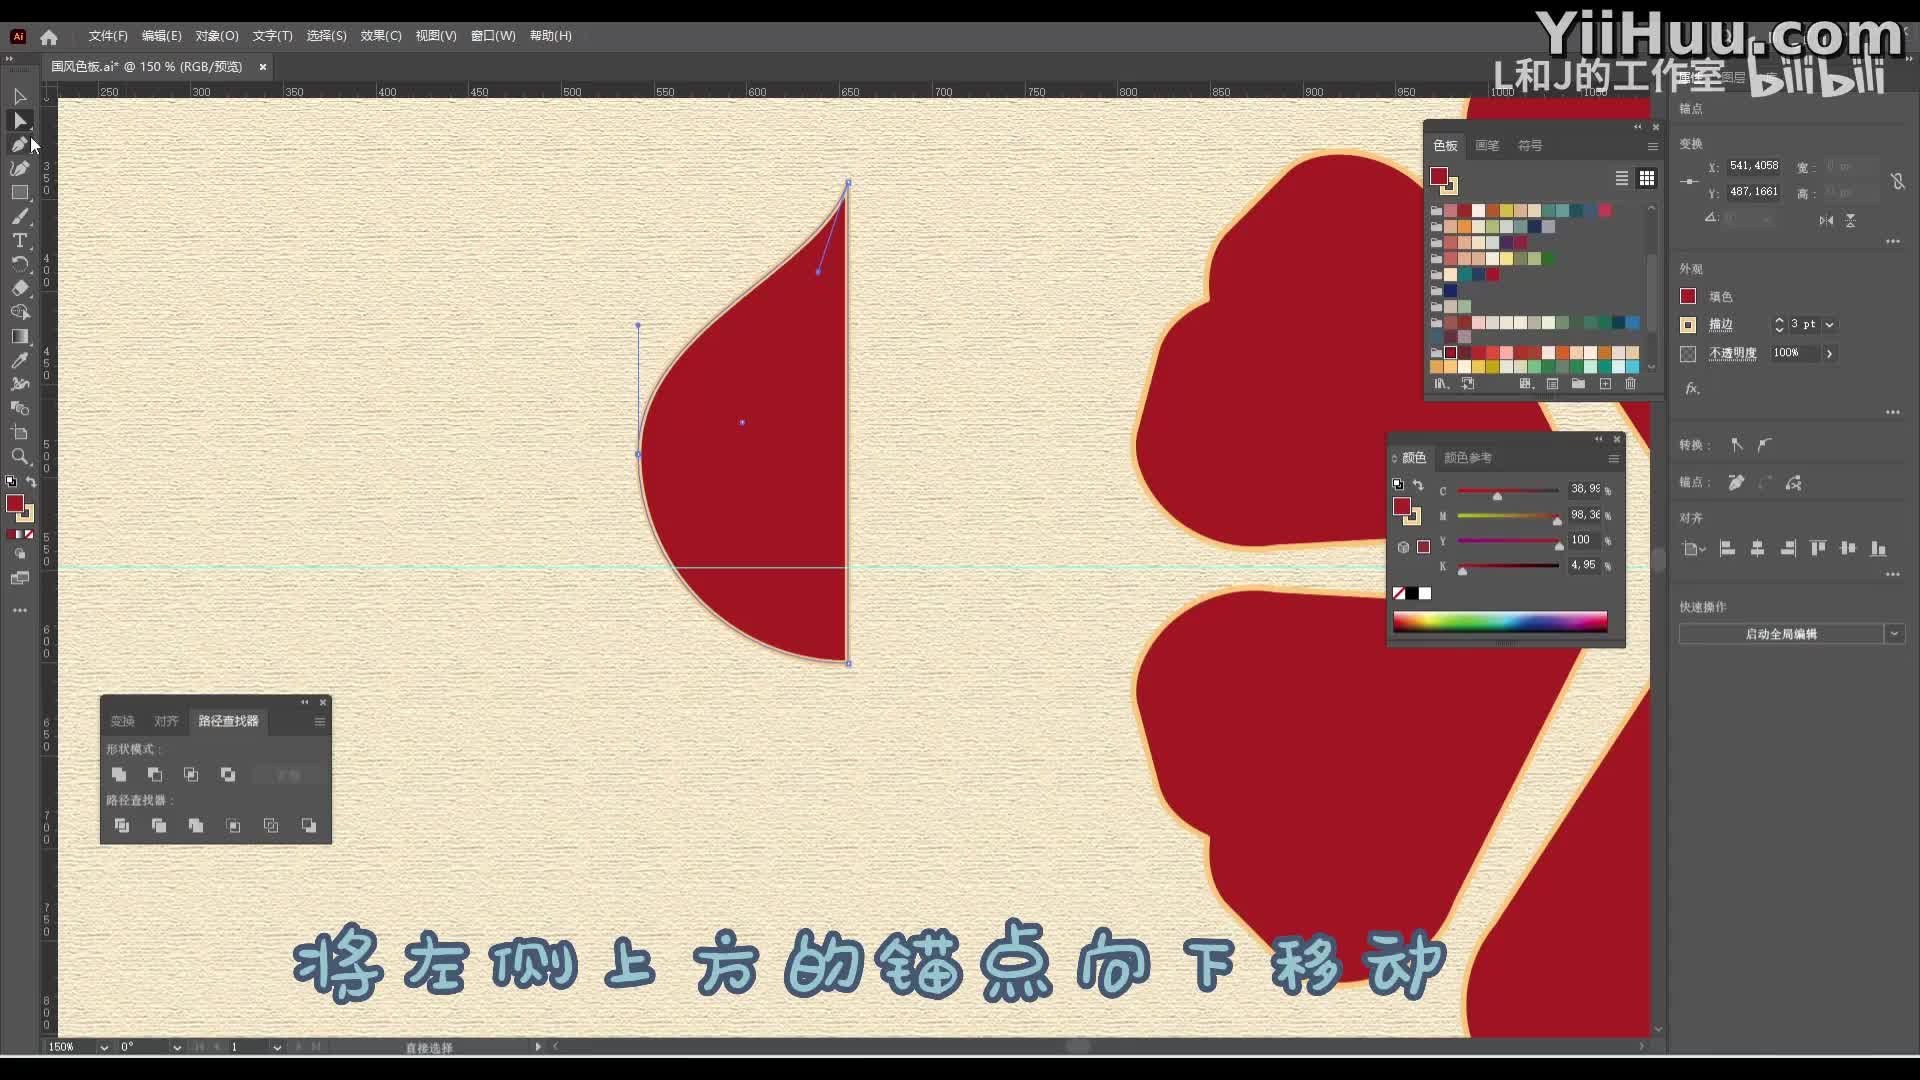Open the zoom level 150% dropdown

[x=103, y=1047]
